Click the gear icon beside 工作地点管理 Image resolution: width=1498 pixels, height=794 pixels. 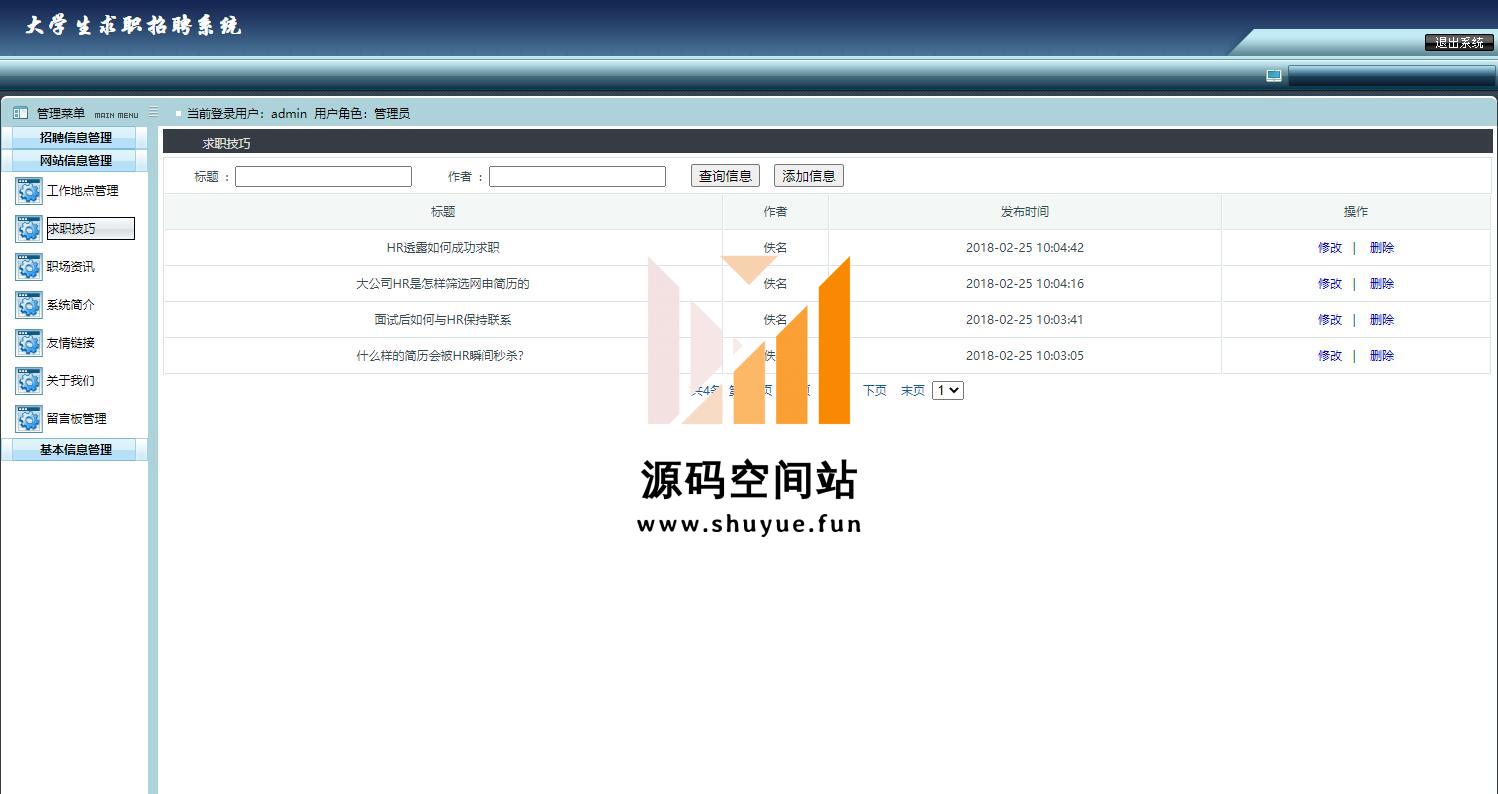coord(29,191)
